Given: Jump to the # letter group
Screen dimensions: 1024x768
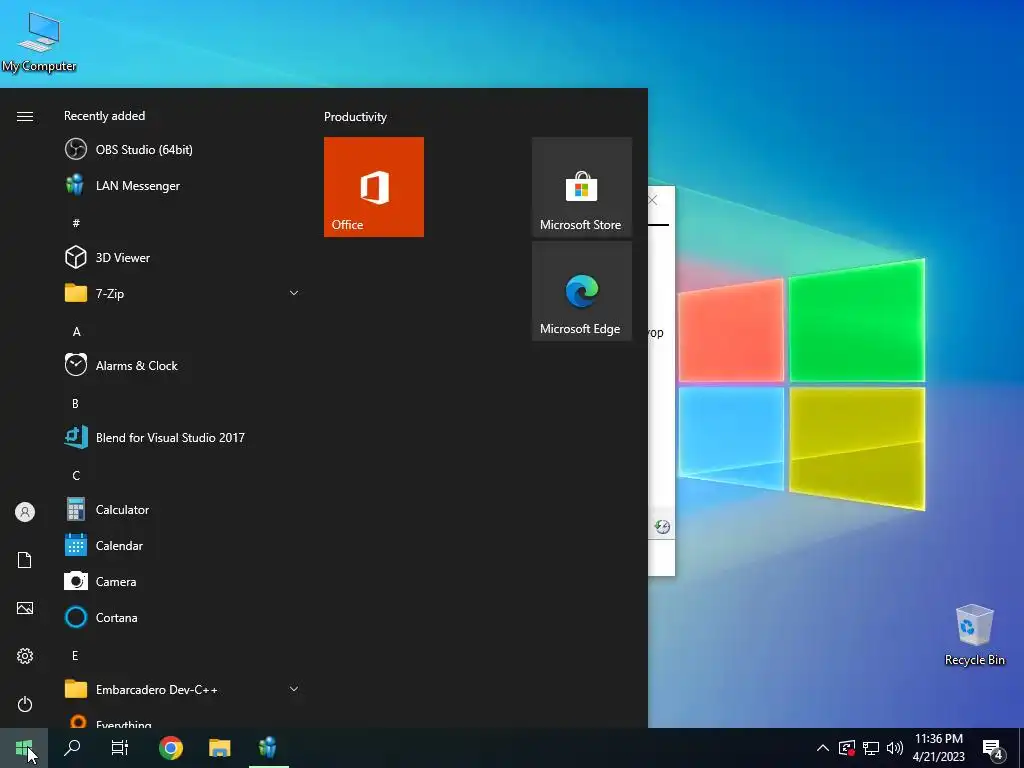Looking at the screenshot, I should (x=76, y=223).
